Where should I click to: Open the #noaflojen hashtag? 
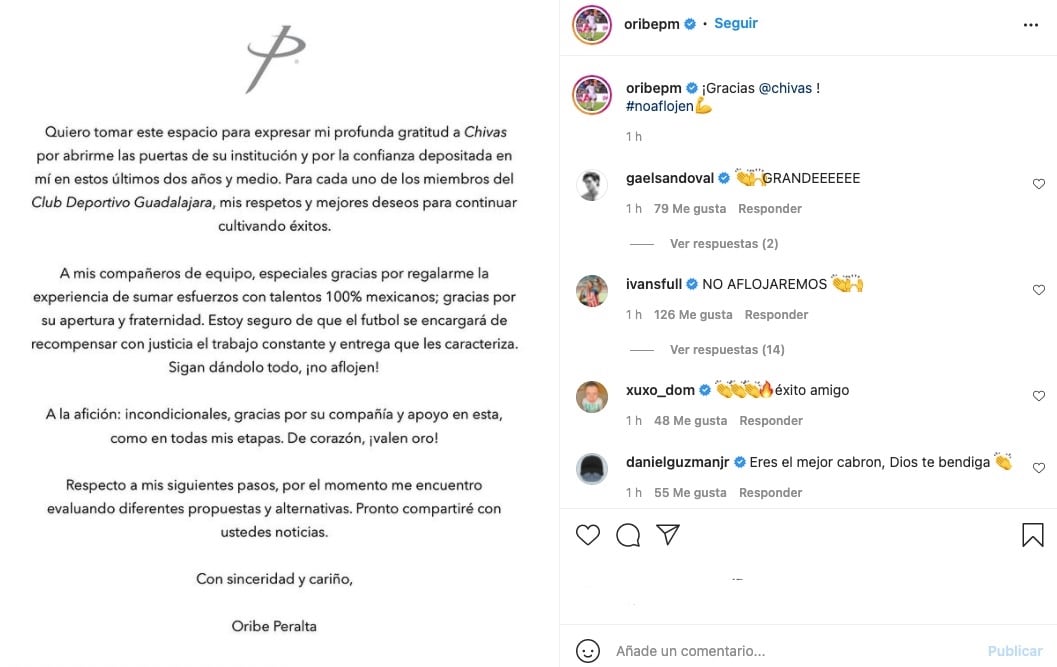659,106
